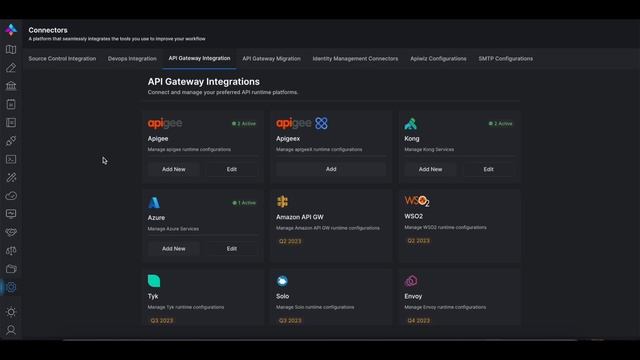Screen dimensions: 640x360
Task: Click Q4 2023 label under Envoy
Action: click(x=418, y=320)
